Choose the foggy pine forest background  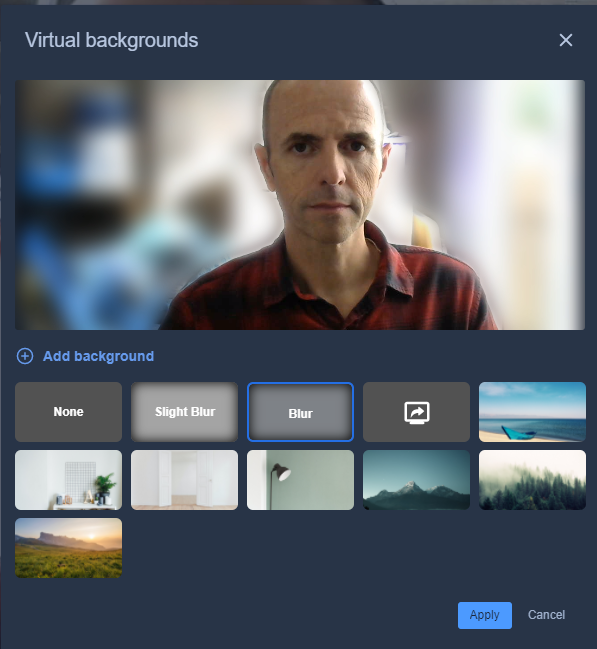(x=532, y=480)
